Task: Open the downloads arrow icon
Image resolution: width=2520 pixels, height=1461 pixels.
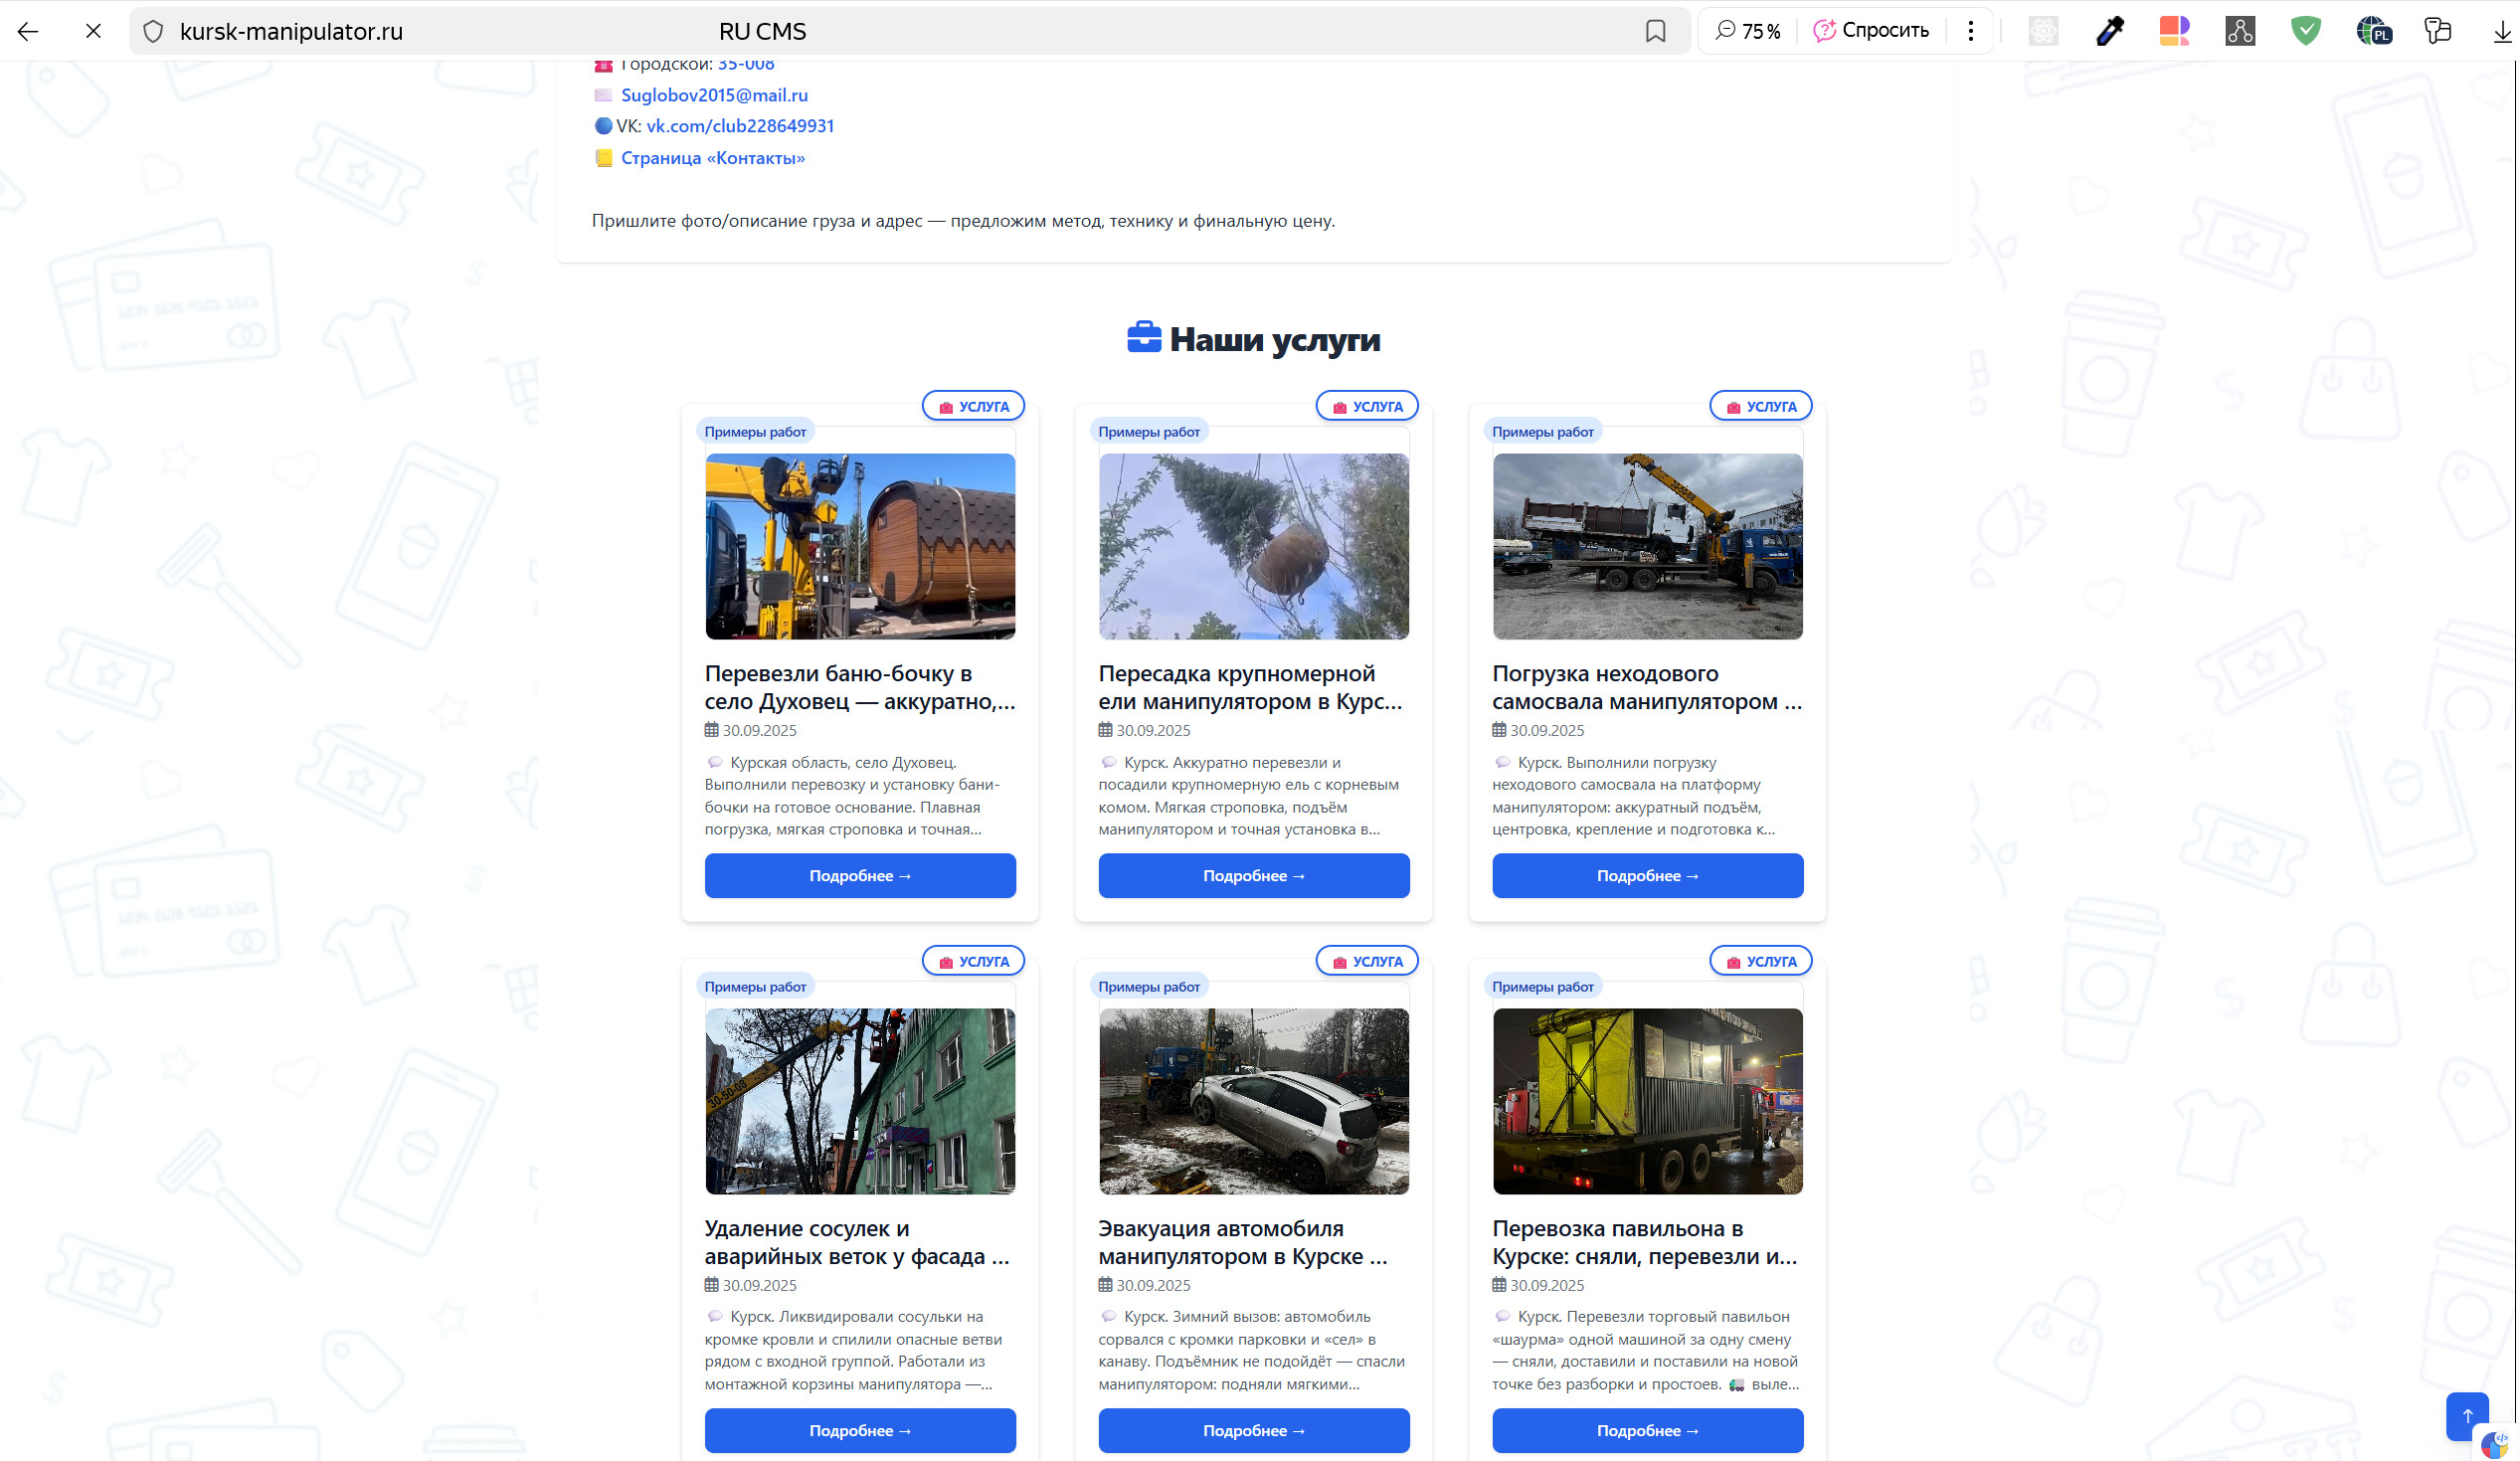Action: click(x=2501, y=31)
